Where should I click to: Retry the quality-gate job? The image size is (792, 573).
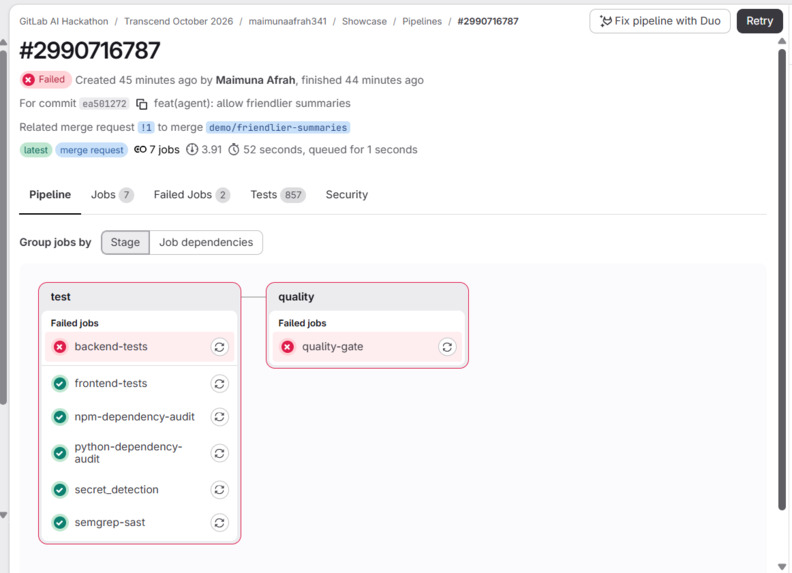447,347
